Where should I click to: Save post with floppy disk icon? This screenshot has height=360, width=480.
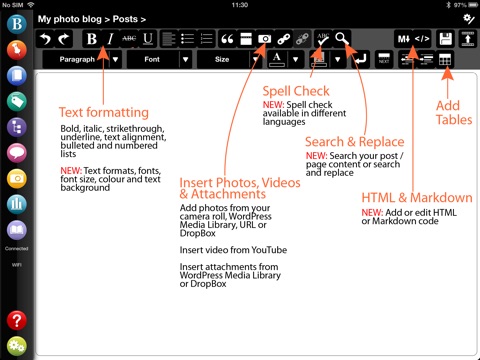pos(446,39)
